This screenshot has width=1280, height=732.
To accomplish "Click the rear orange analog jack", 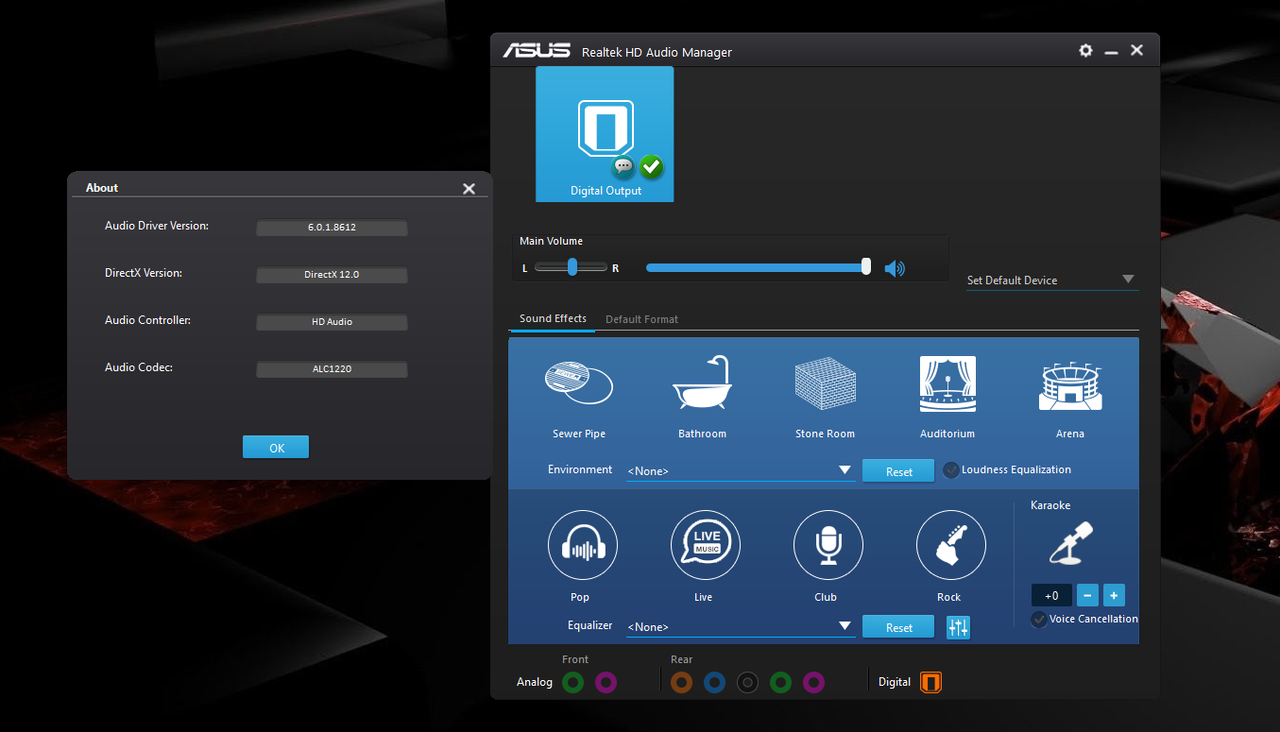I will [x=682, y=683].
